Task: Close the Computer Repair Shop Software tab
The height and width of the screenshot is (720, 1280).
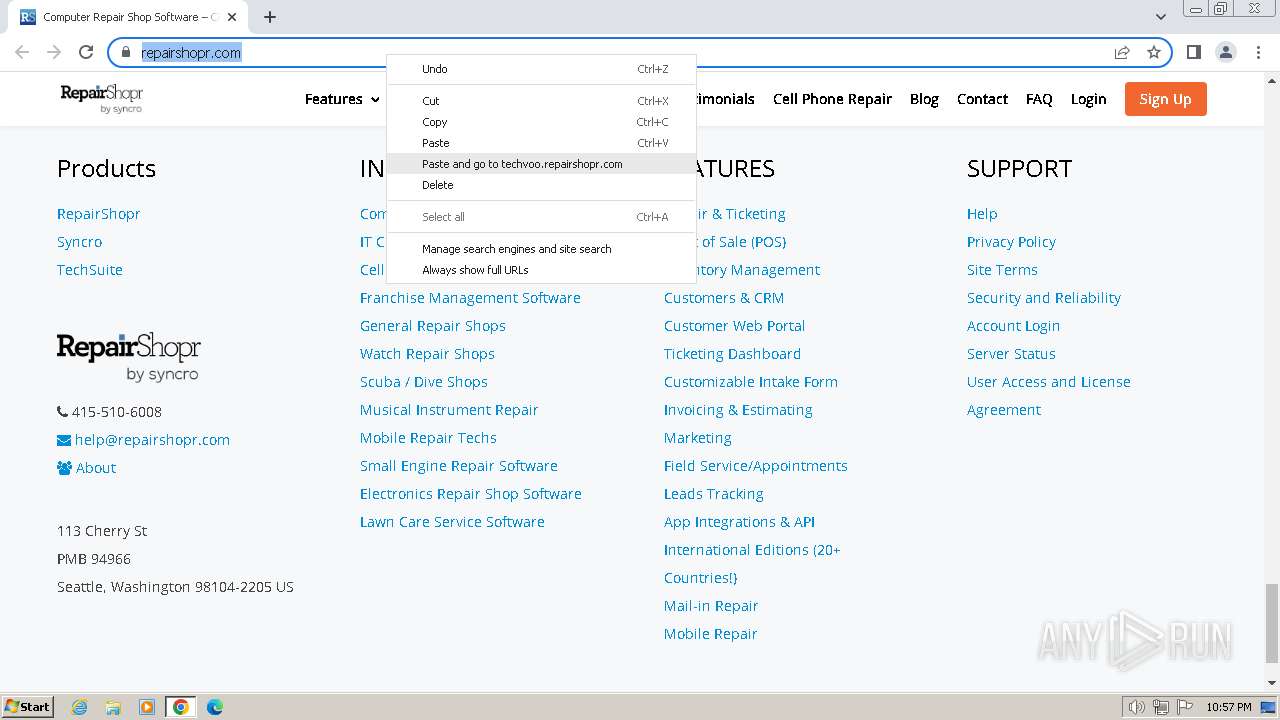Action: point(233,17)
